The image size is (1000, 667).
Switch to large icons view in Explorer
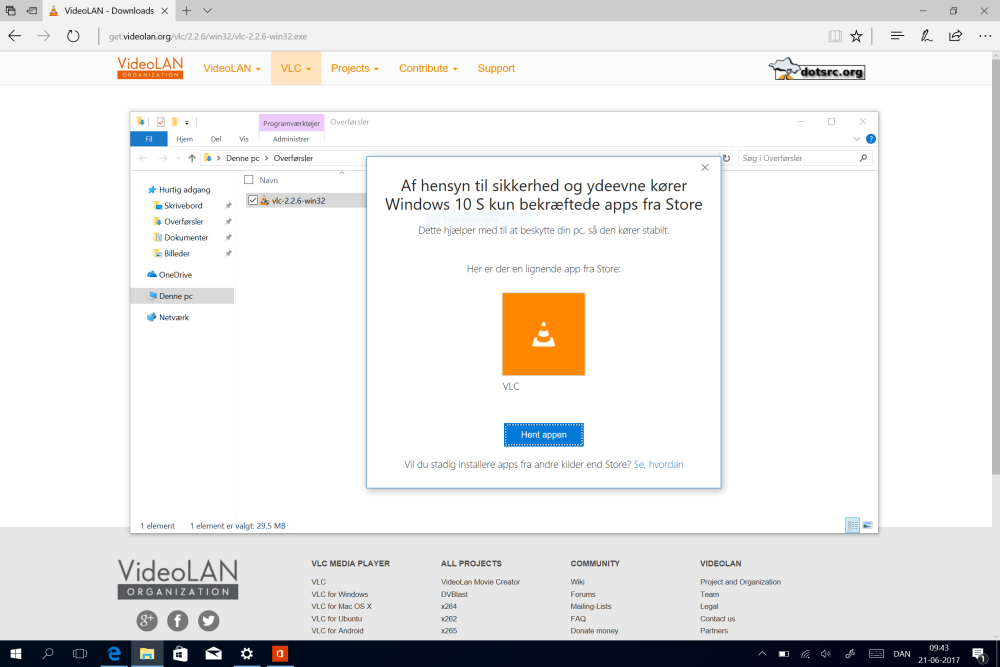coord(867,525)
